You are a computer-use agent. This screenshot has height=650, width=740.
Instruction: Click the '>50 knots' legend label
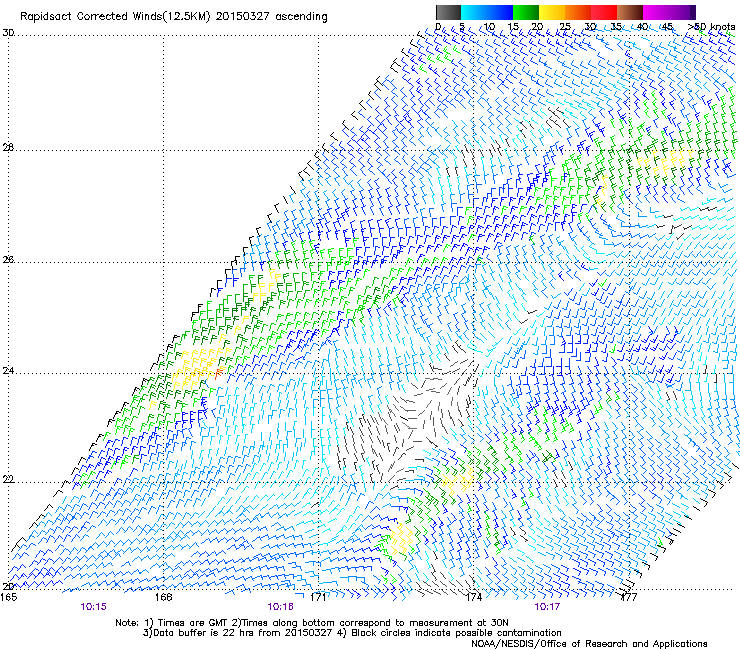click(711, 26)
